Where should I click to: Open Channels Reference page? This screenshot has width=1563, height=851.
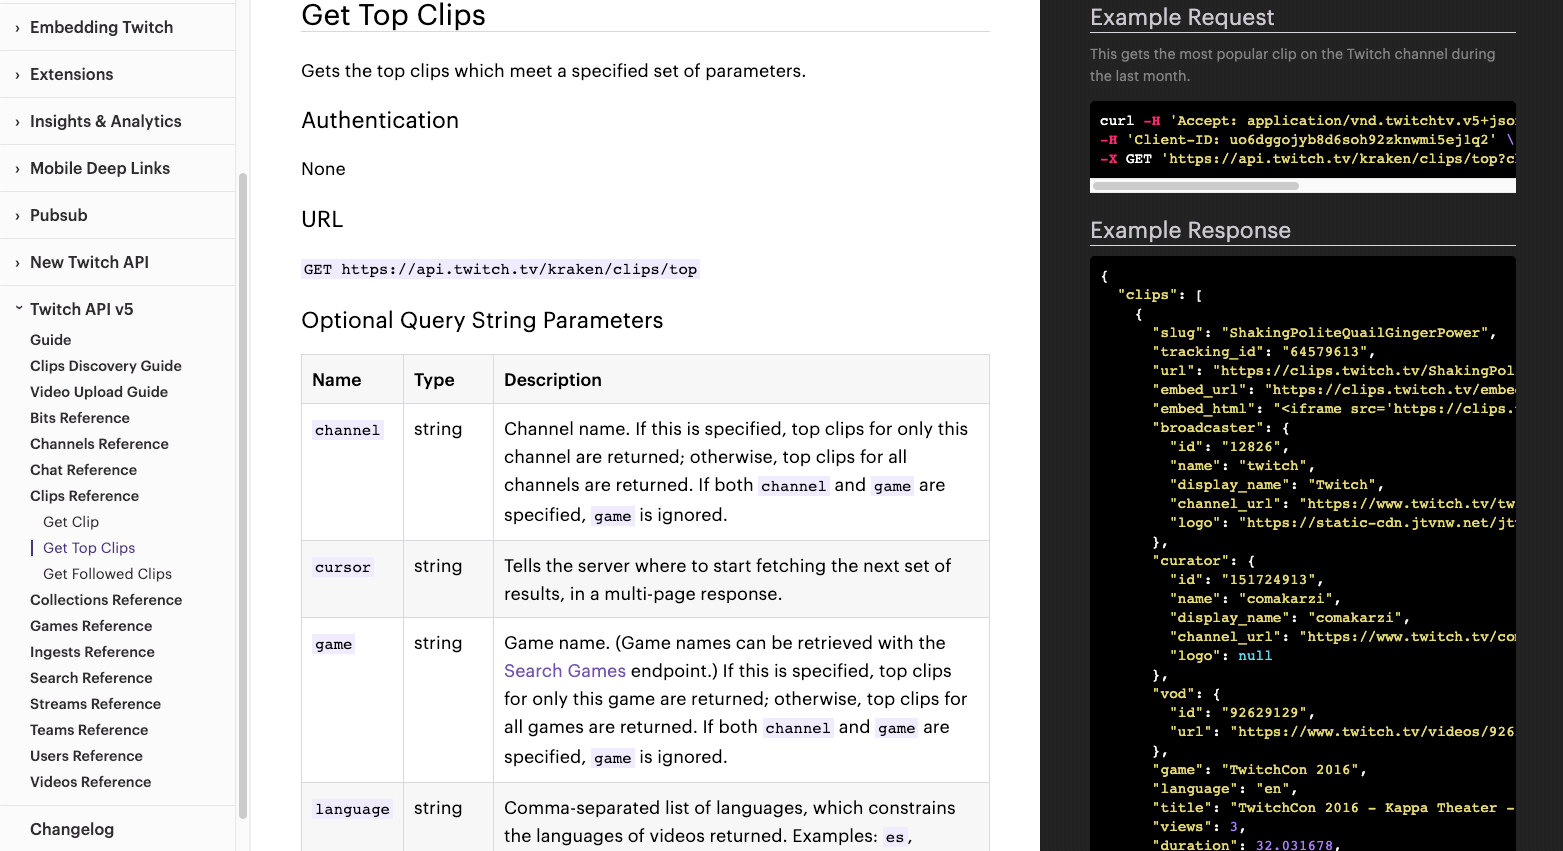[x=99, y=444]
